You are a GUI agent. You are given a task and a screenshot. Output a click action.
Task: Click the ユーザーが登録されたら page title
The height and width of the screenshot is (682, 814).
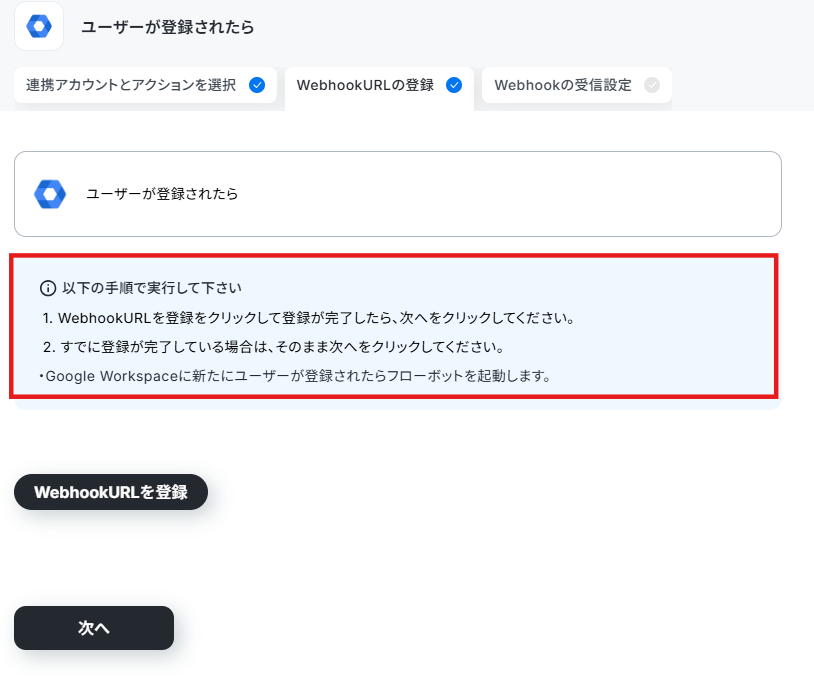pyautogui.click(x=168, y=27)
